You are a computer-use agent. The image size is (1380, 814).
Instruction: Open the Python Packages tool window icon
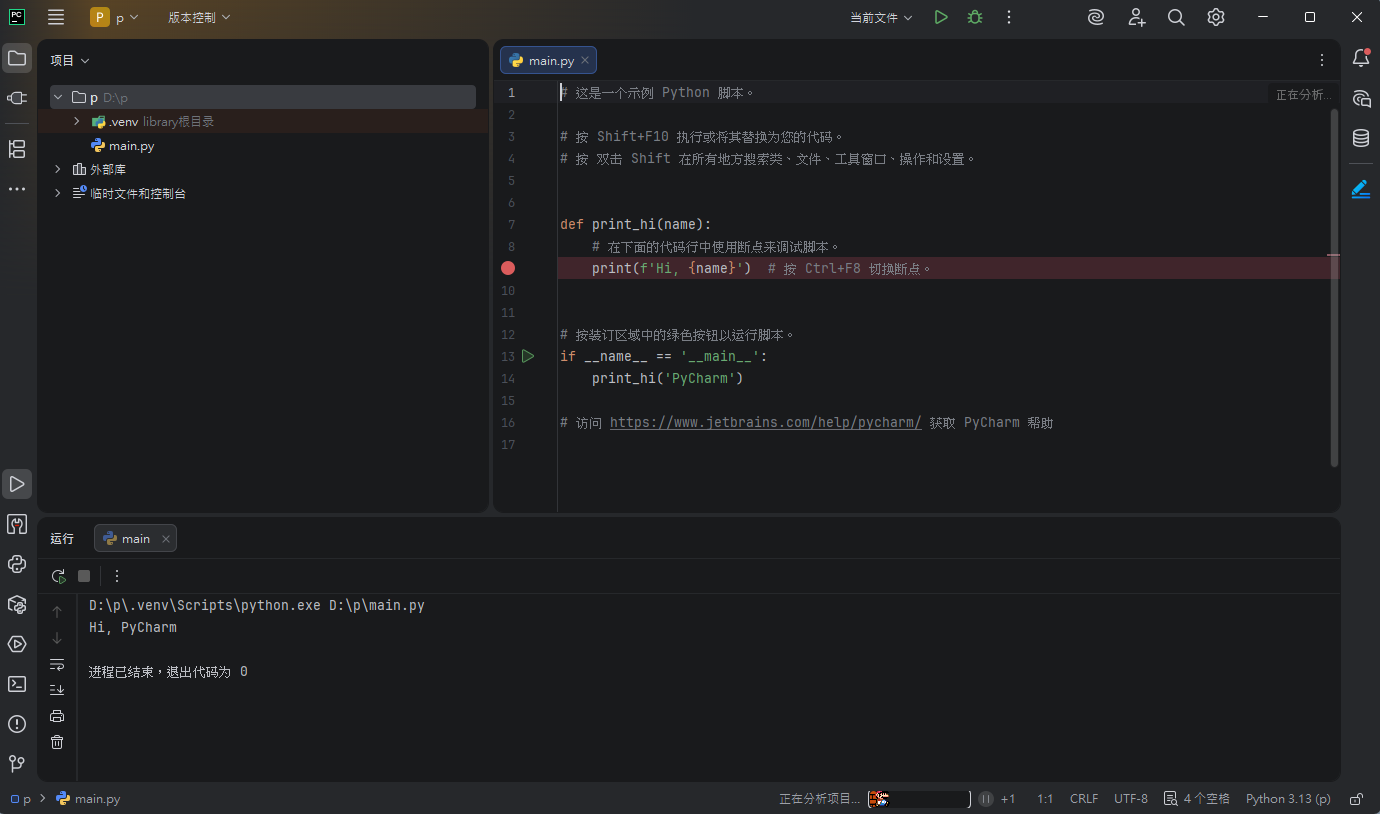pos(17,604)
